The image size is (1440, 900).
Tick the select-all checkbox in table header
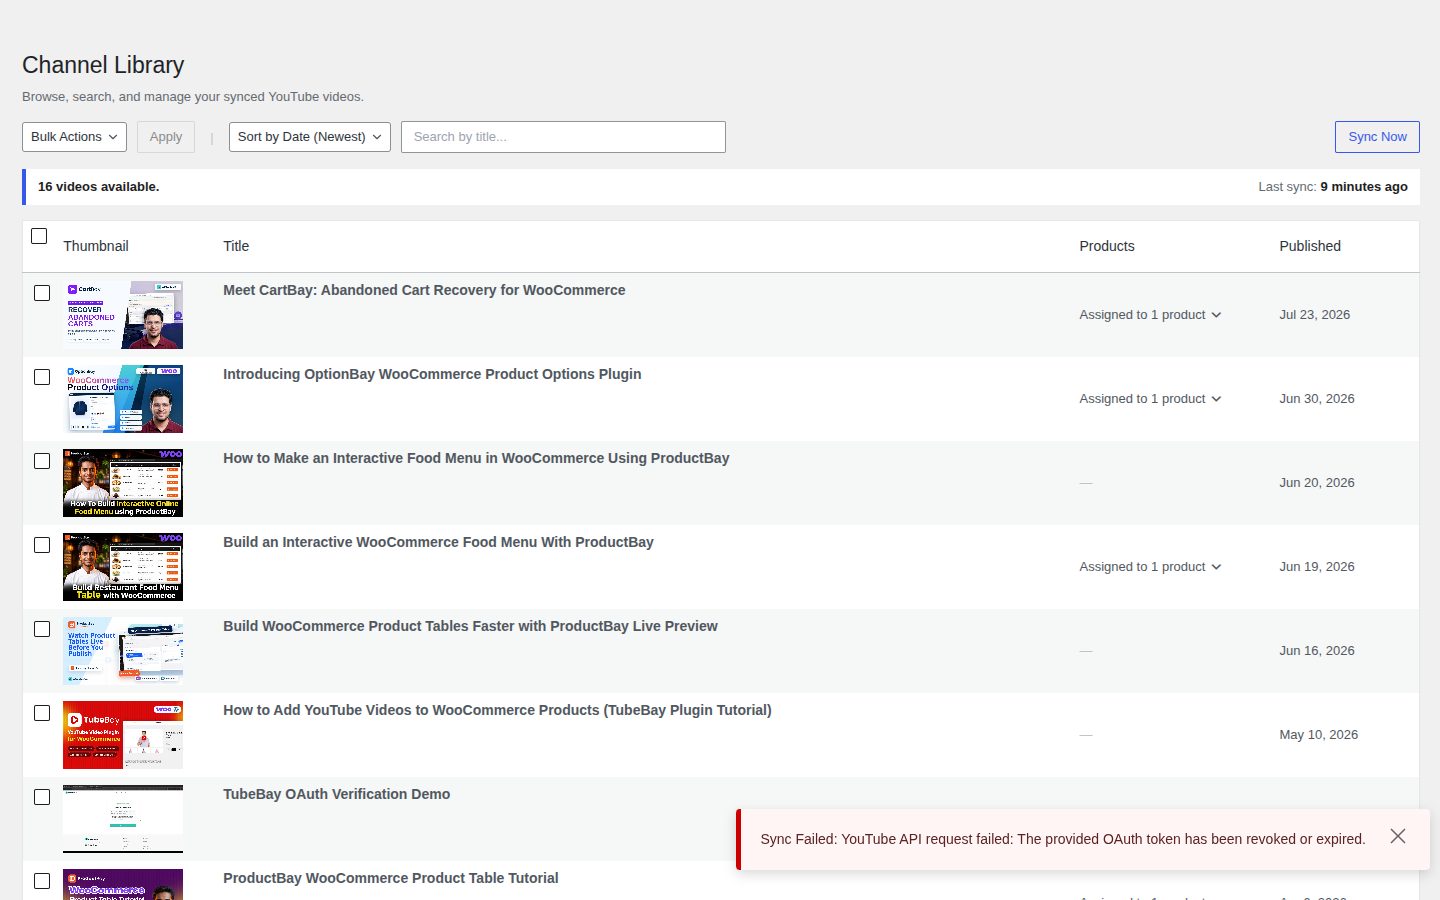39,236
